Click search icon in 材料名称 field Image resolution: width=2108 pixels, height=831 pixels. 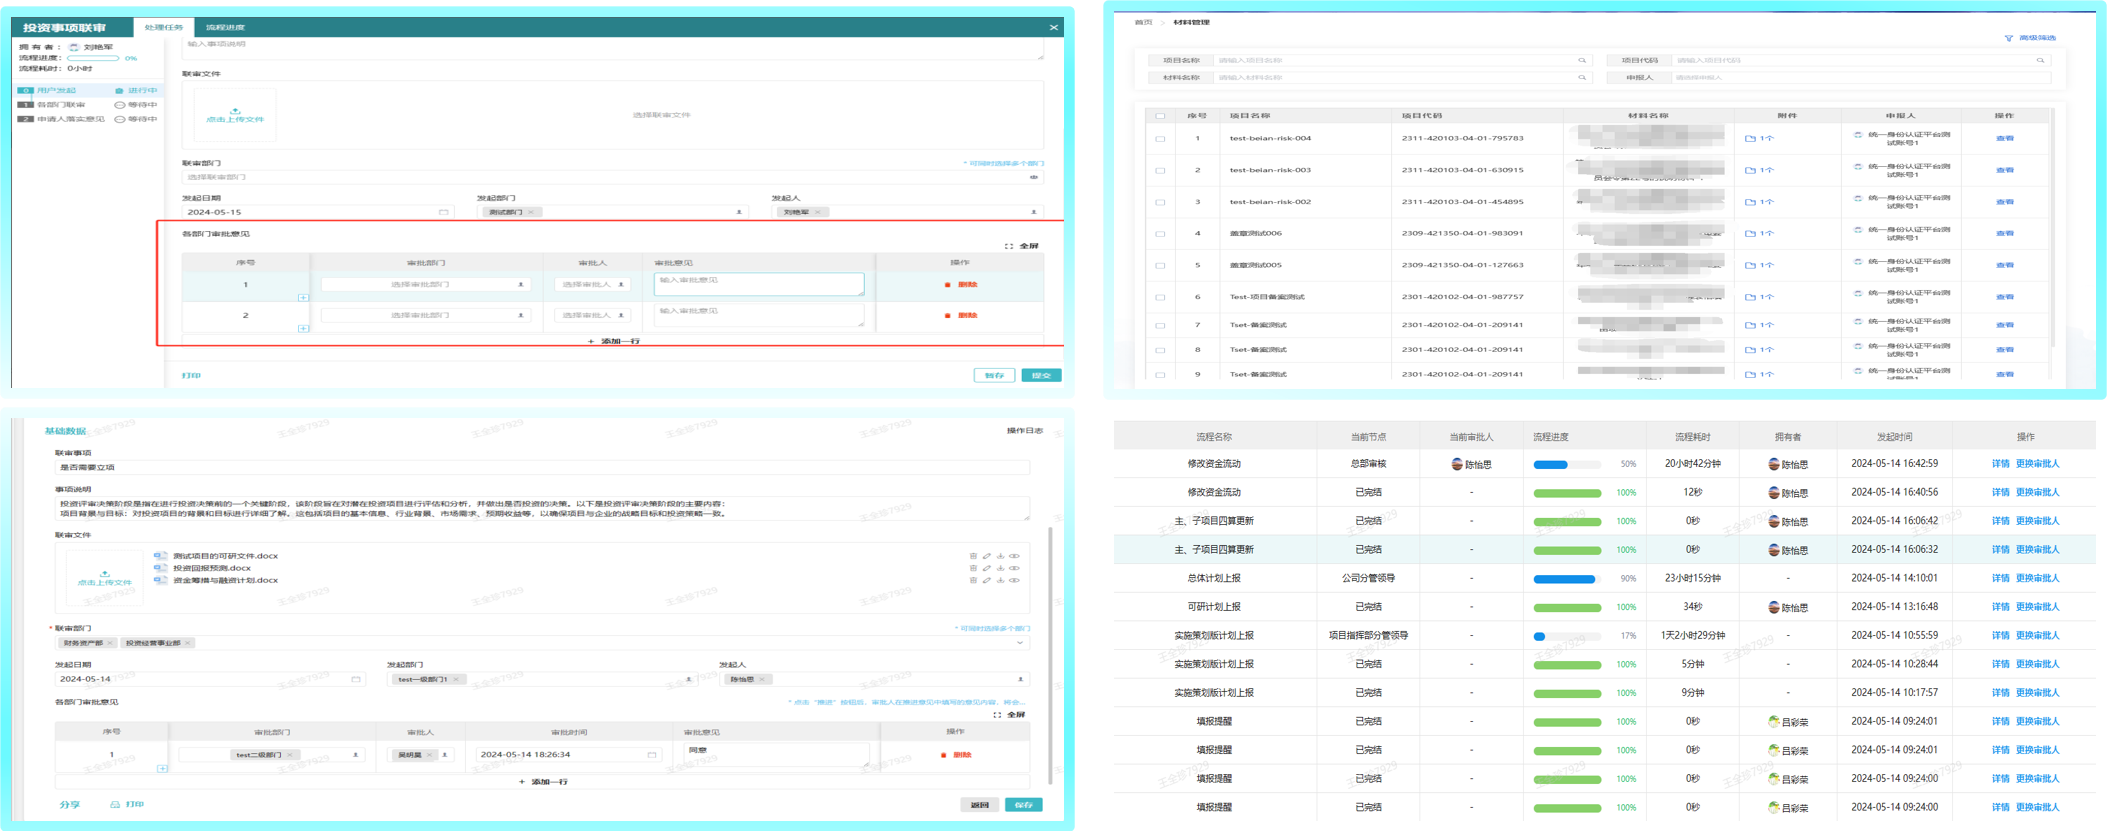click(1582, 77)
